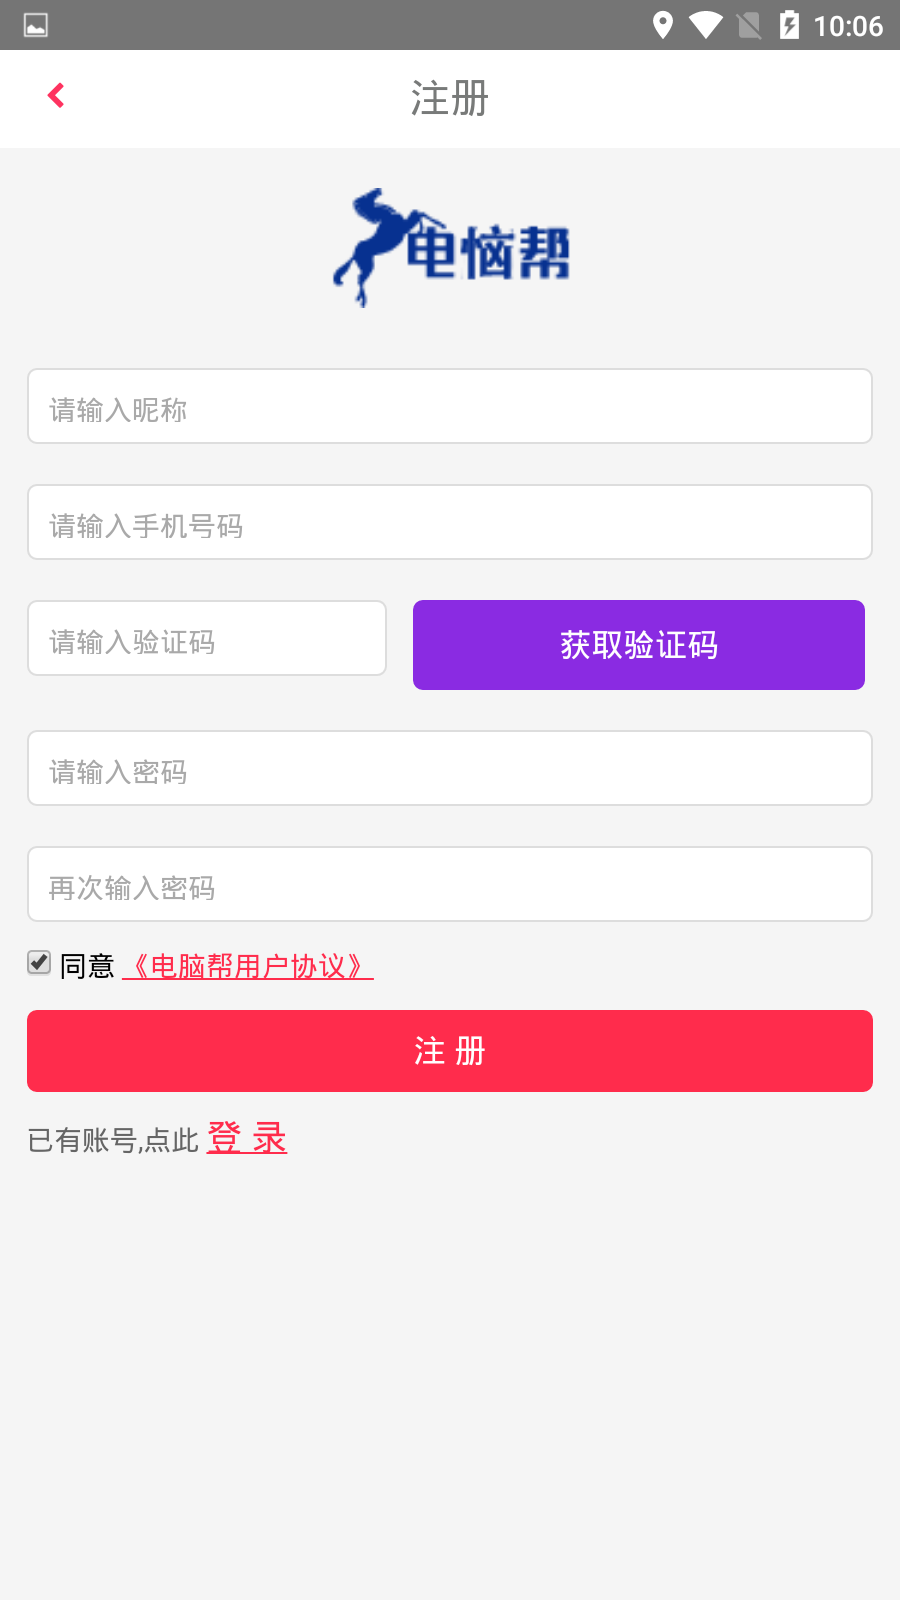Select the 再次输入密码 confirm field
900x1600 pixels.
(450, 884)
